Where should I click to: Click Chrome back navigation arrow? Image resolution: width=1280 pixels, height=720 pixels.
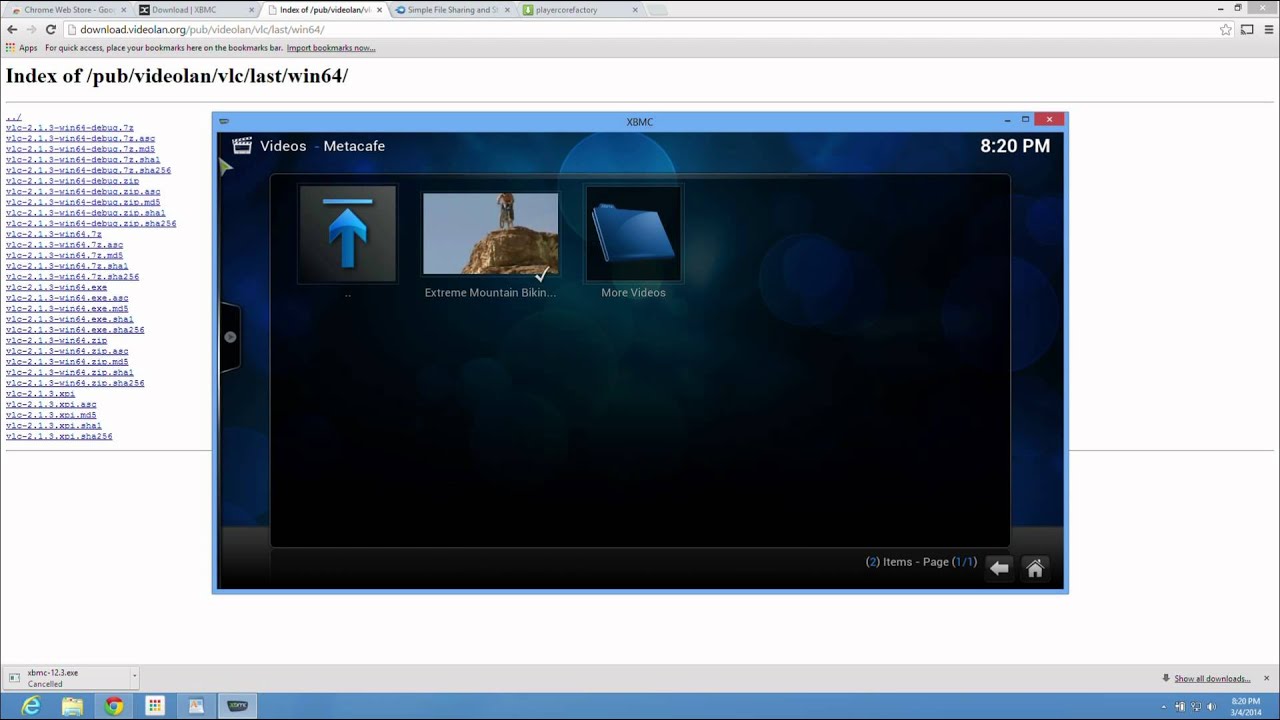tap(12, 30)
